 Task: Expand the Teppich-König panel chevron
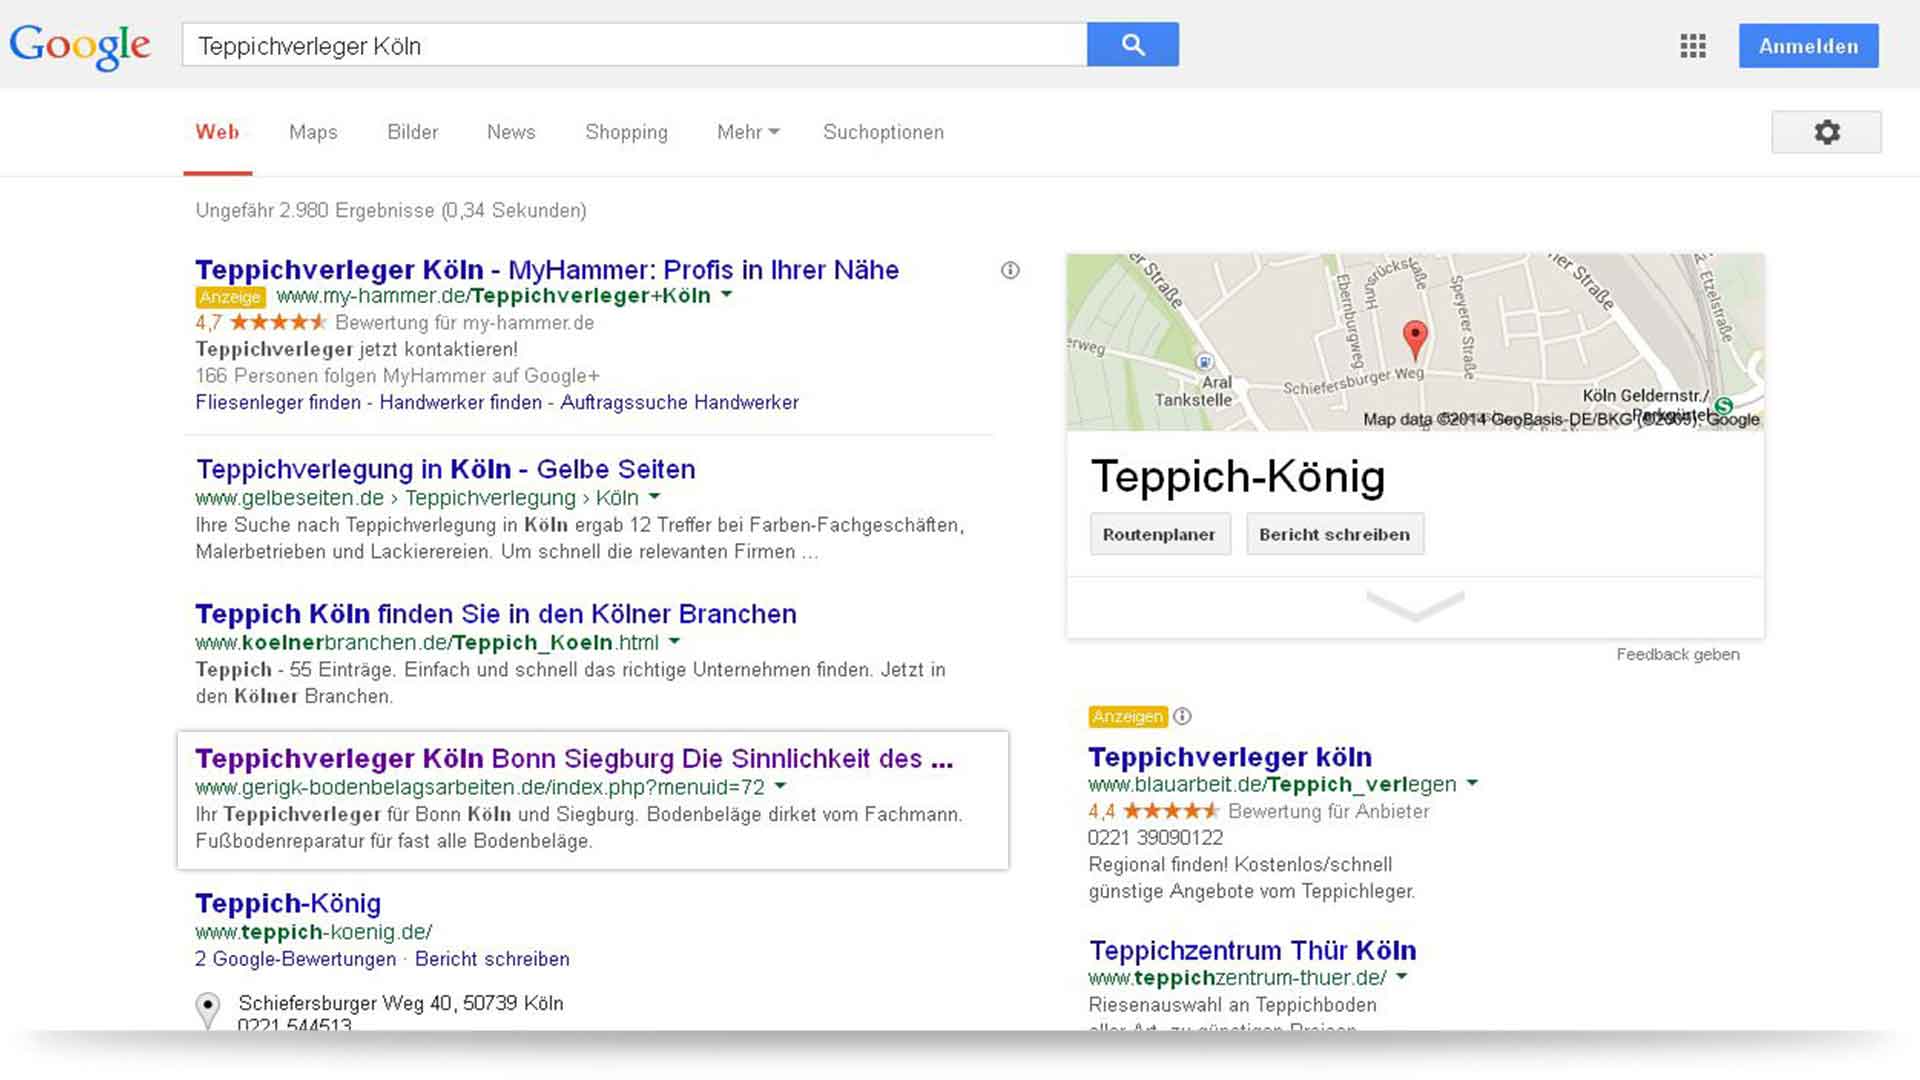click(x=1414, y=605)
